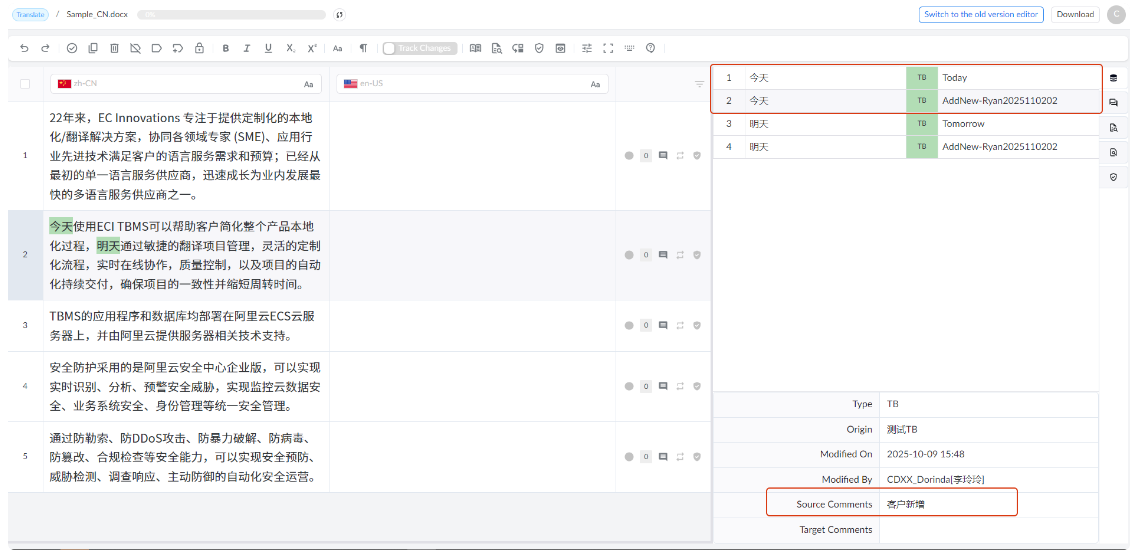Click the highlighted term 明天 in segment 2

(109, 246)
